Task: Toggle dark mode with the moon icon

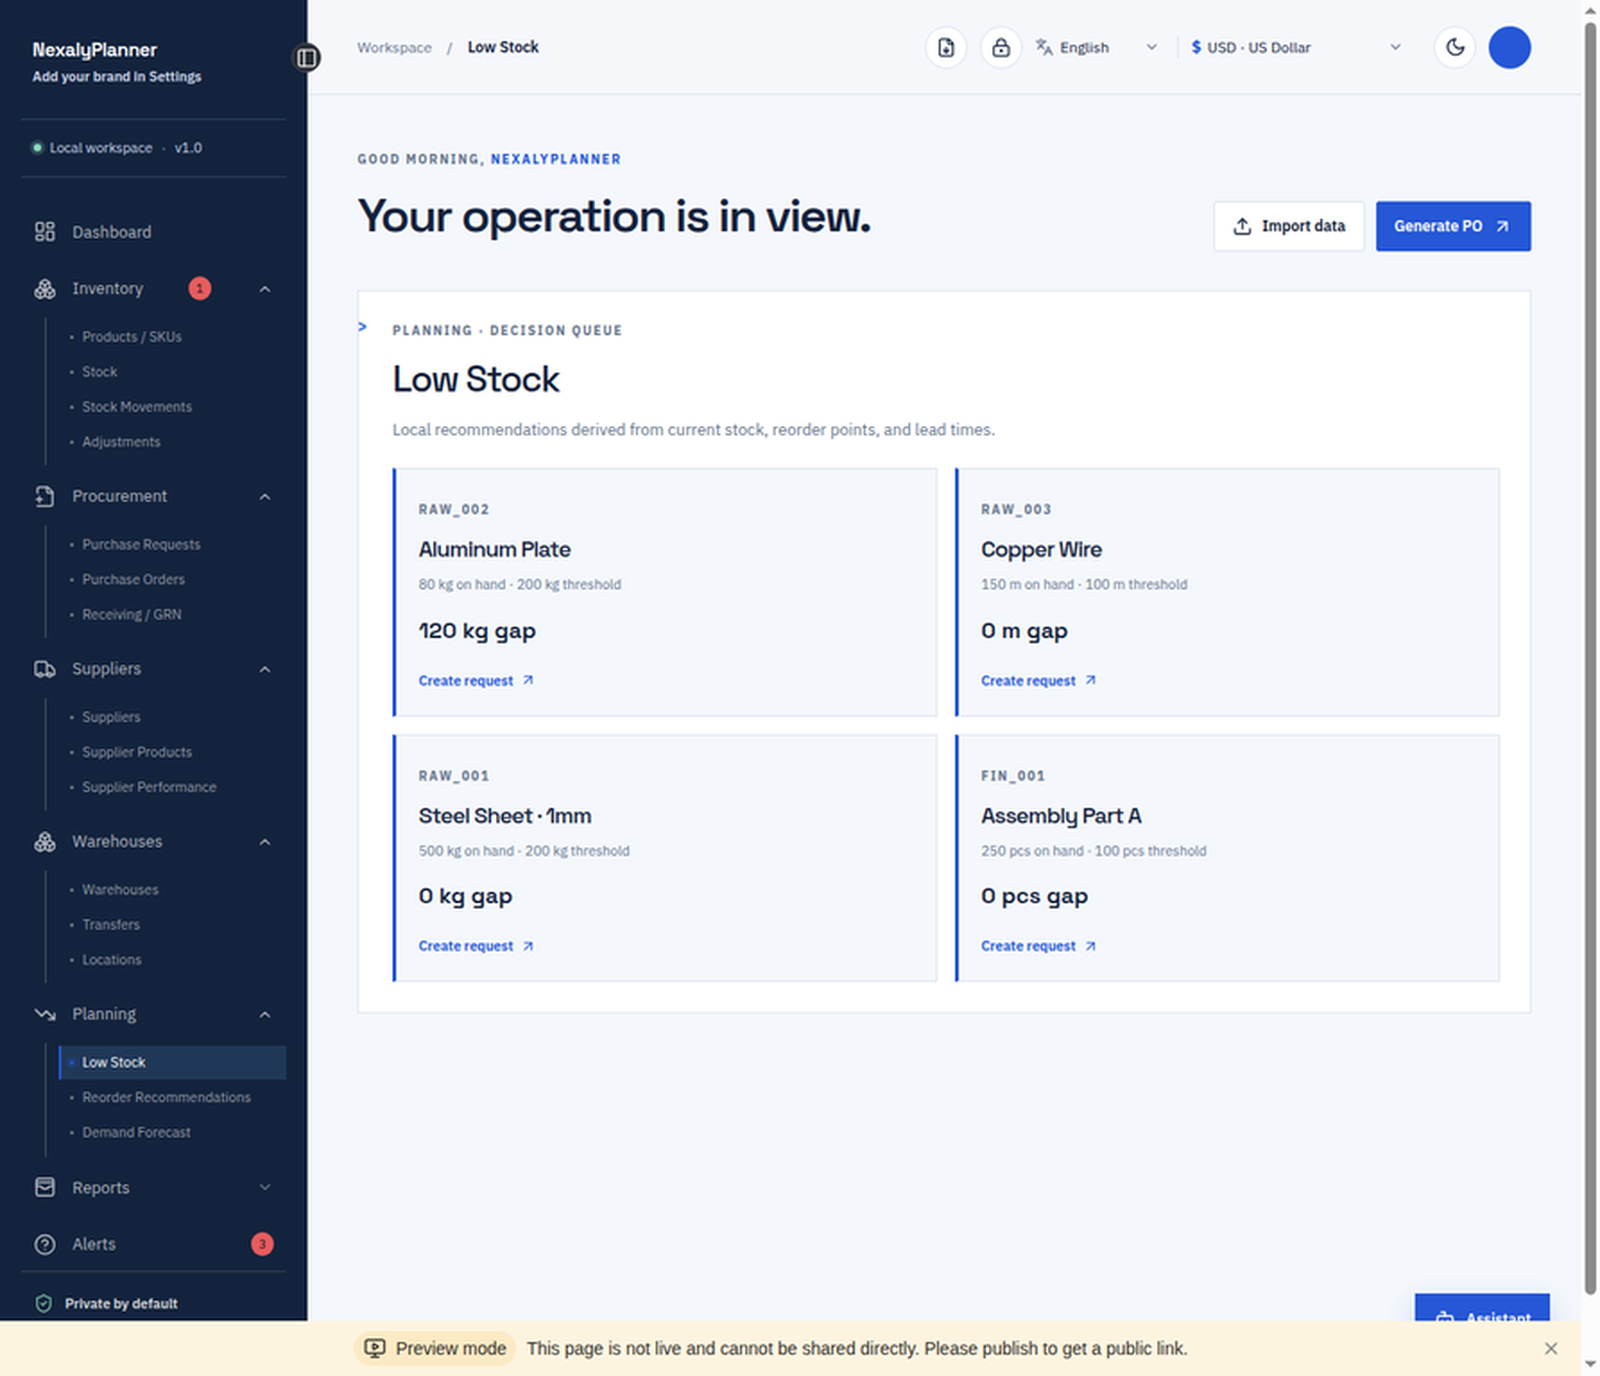Action: [1455, 47]
